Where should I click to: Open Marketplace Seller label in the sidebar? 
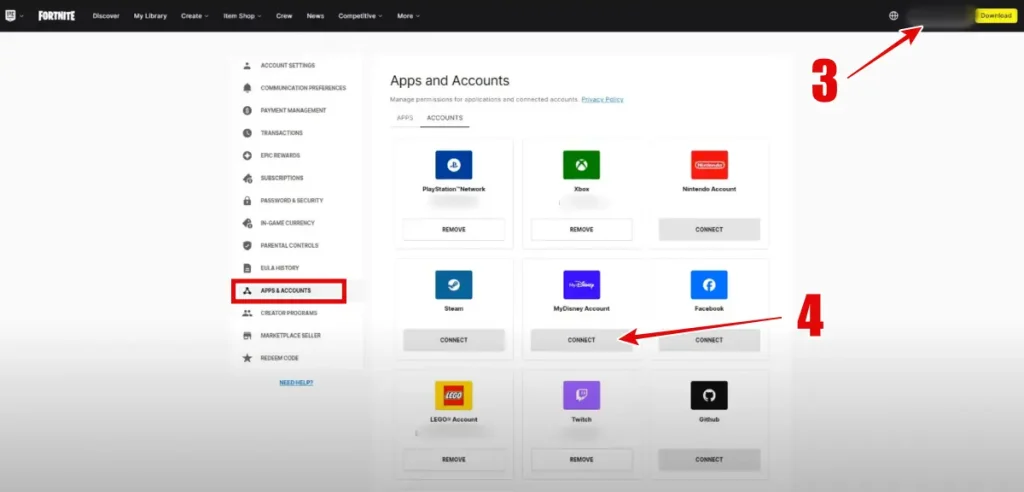291,335
